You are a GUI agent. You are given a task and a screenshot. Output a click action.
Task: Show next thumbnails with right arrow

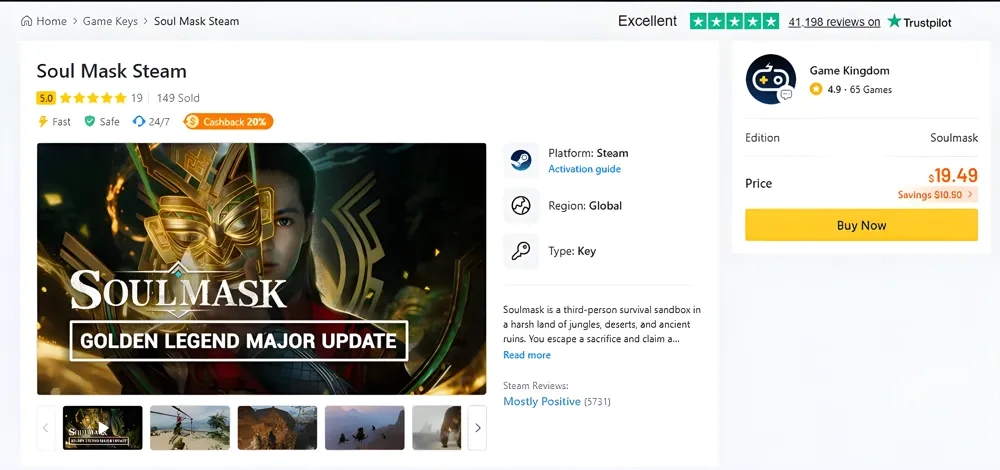[477, 428]
